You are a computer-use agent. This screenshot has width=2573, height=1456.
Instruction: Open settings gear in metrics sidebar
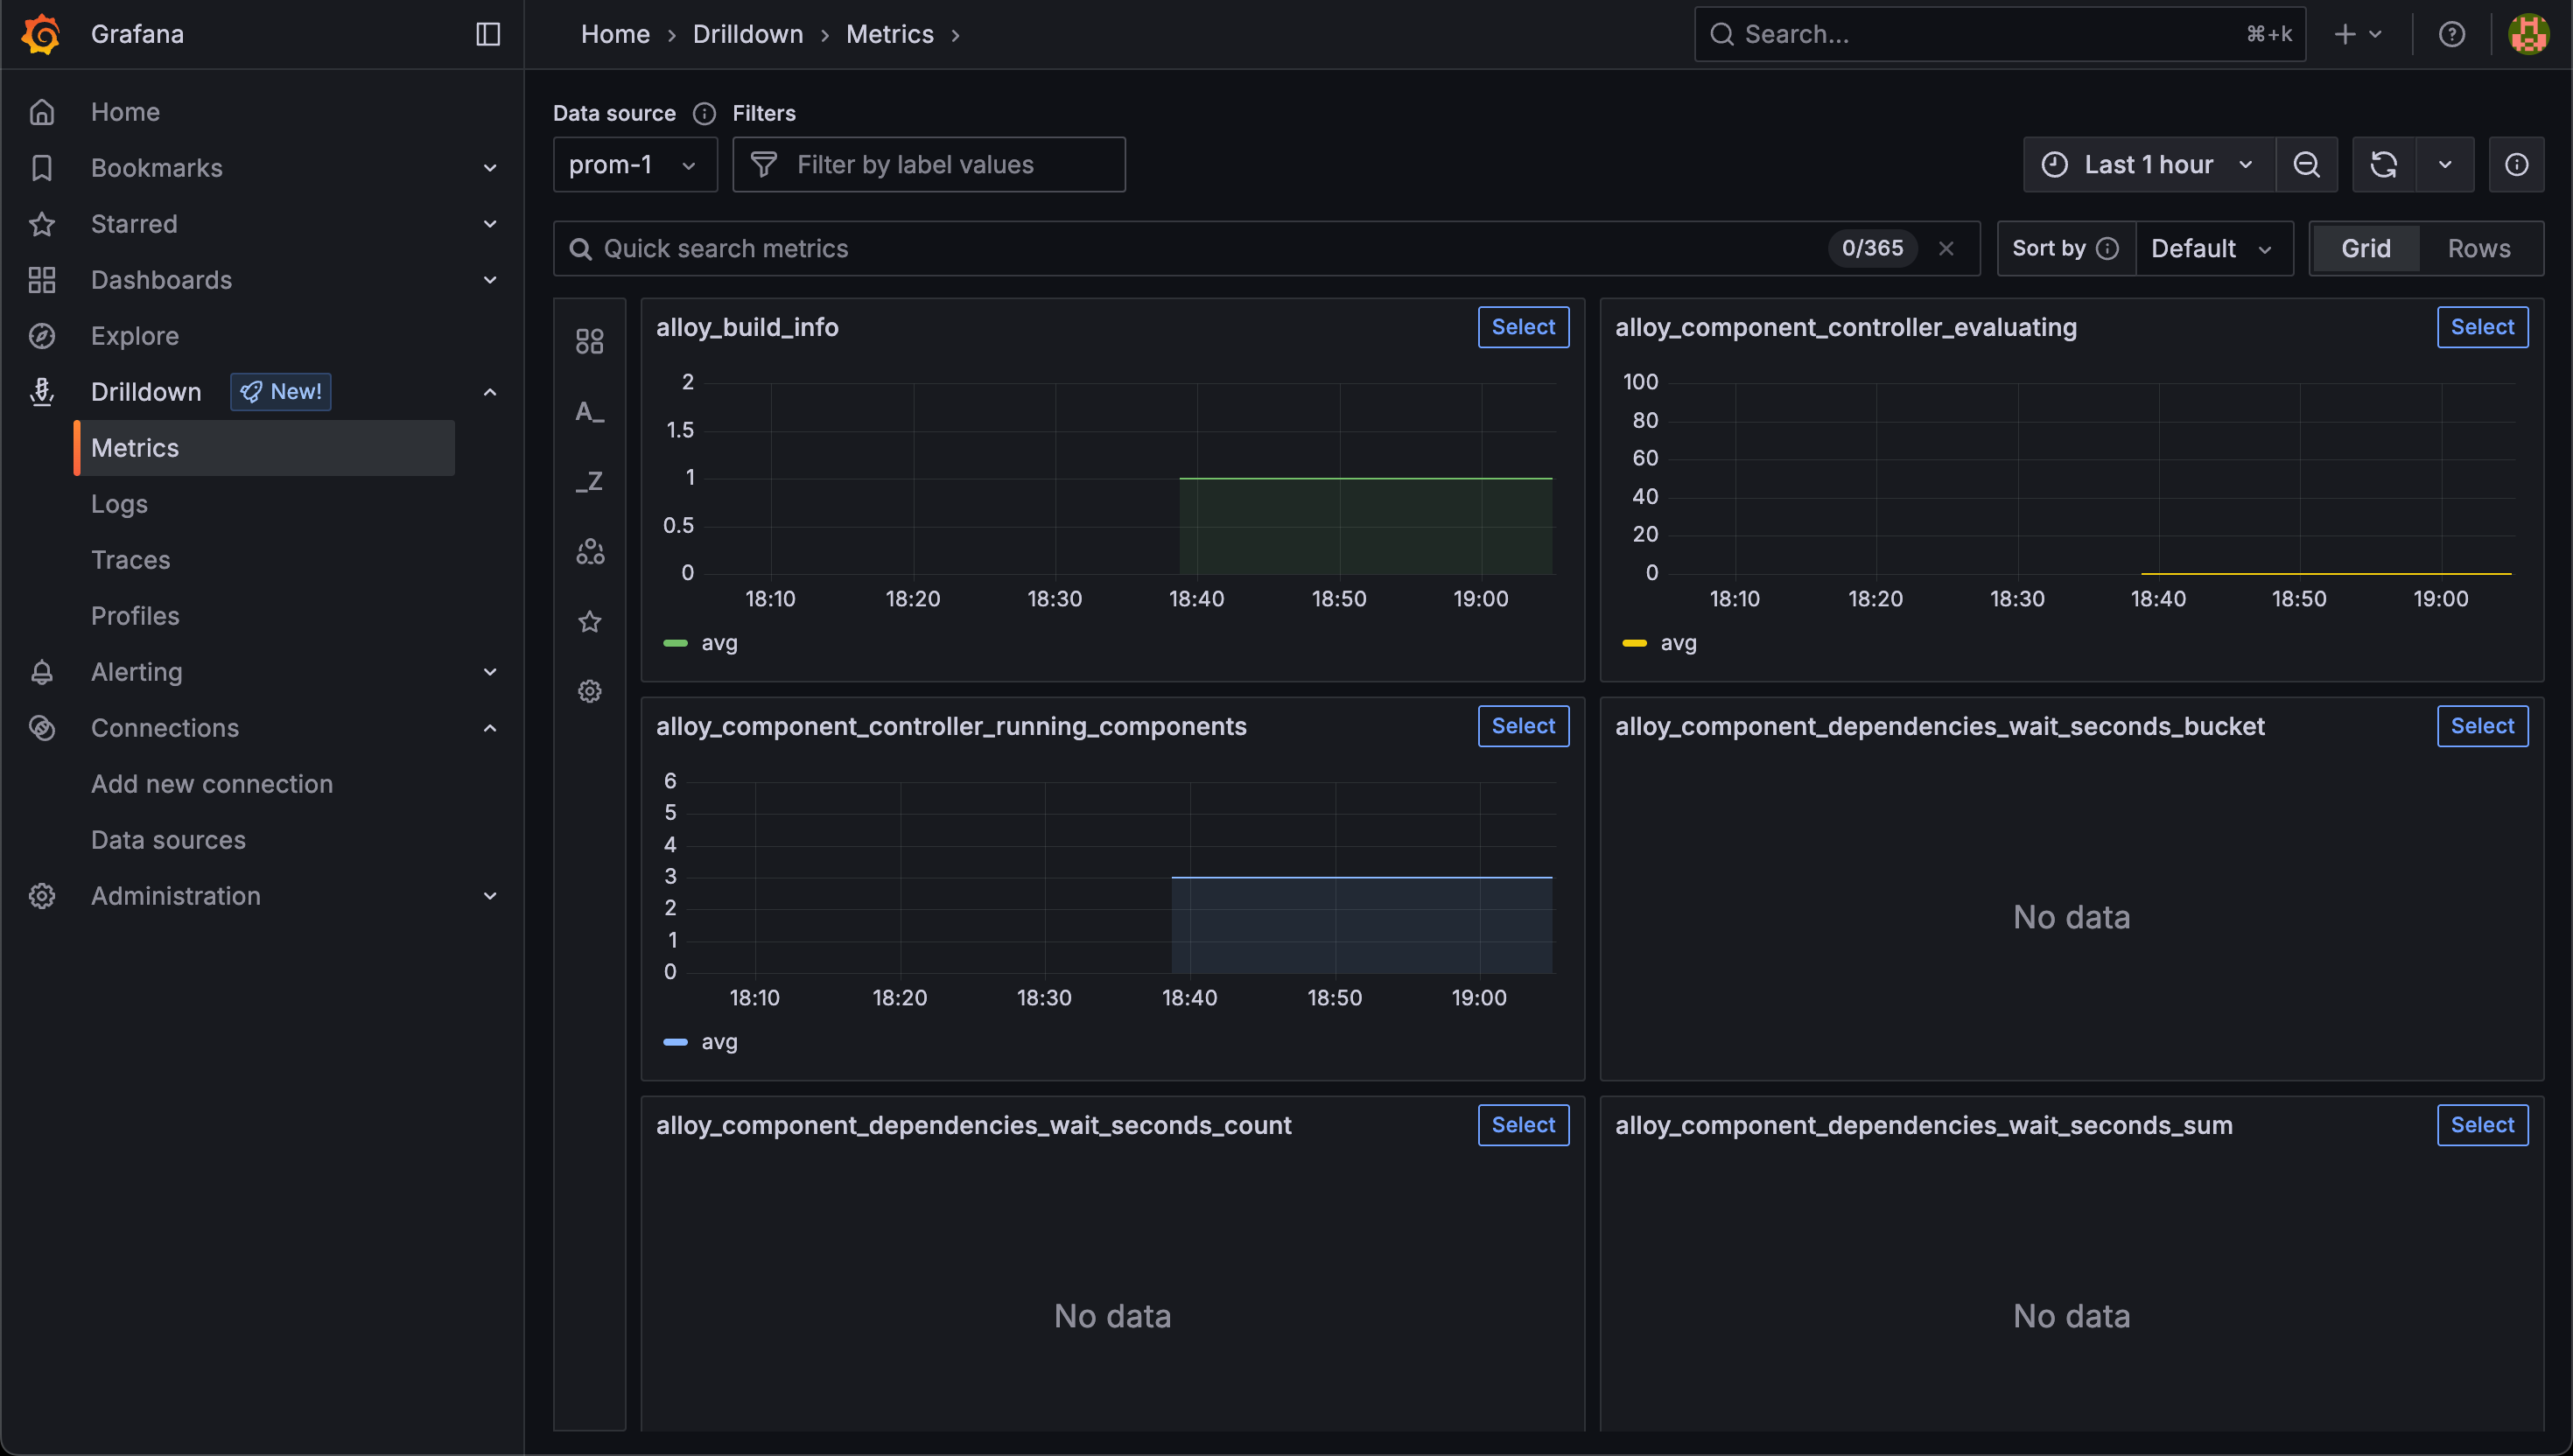(x=590, y=691)
